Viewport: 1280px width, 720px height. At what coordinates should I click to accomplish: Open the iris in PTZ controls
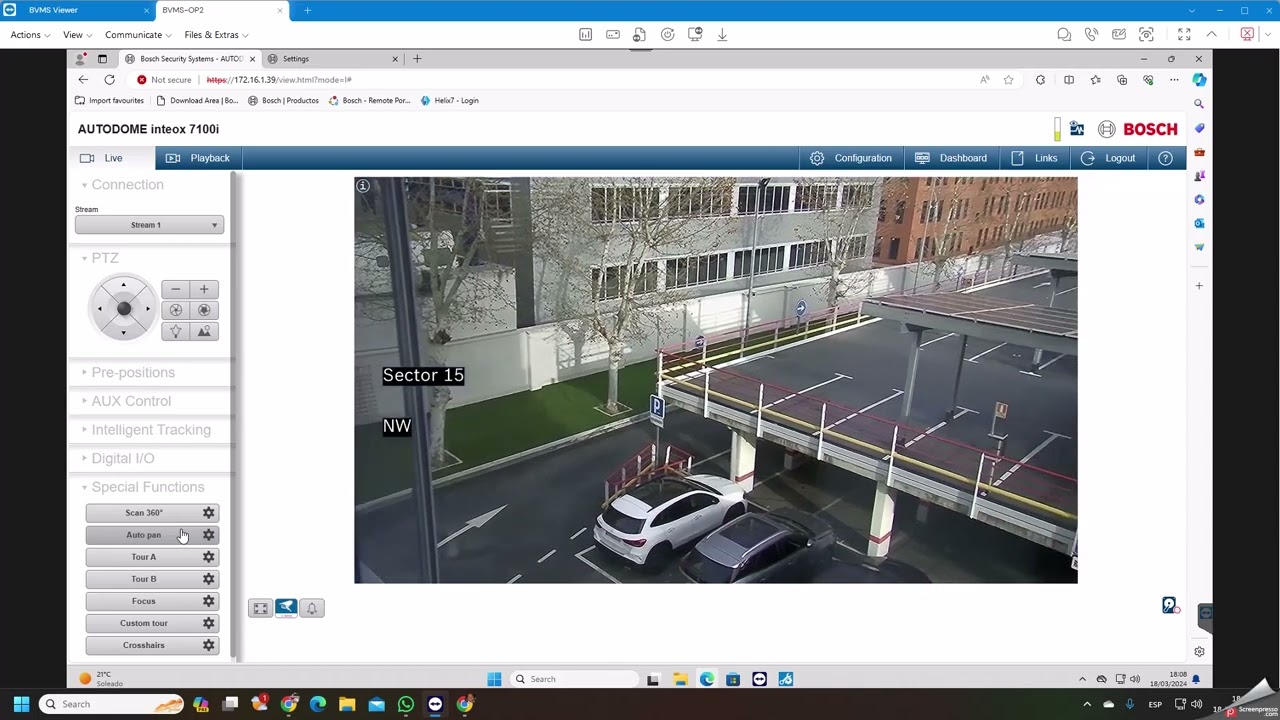[204, 310]
